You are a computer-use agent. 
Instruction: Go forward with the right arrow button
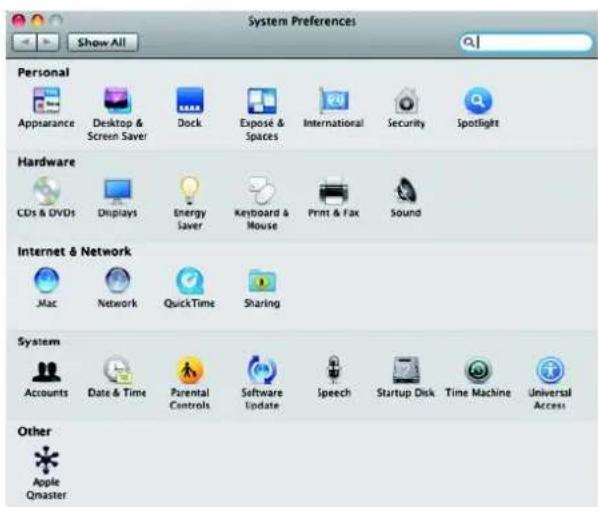[48, 42]
